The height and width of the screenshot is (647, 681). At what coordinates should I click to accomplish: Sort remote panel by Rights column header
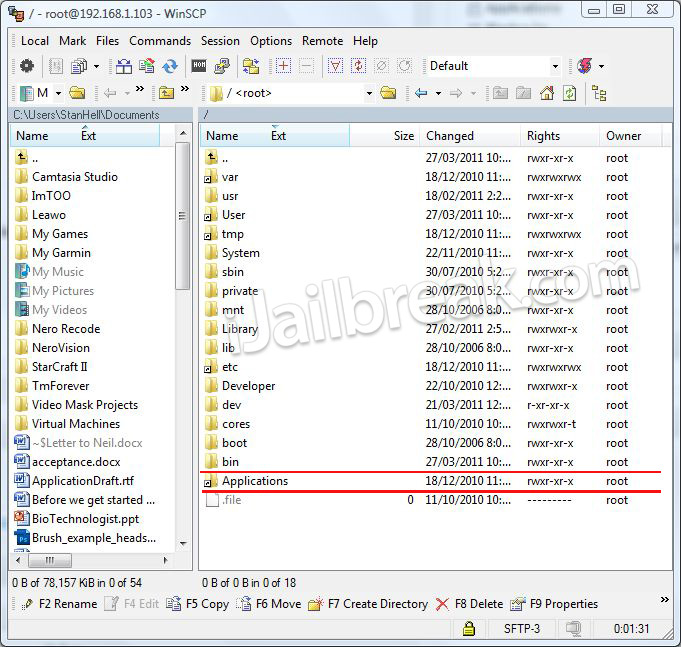point(560,136)
